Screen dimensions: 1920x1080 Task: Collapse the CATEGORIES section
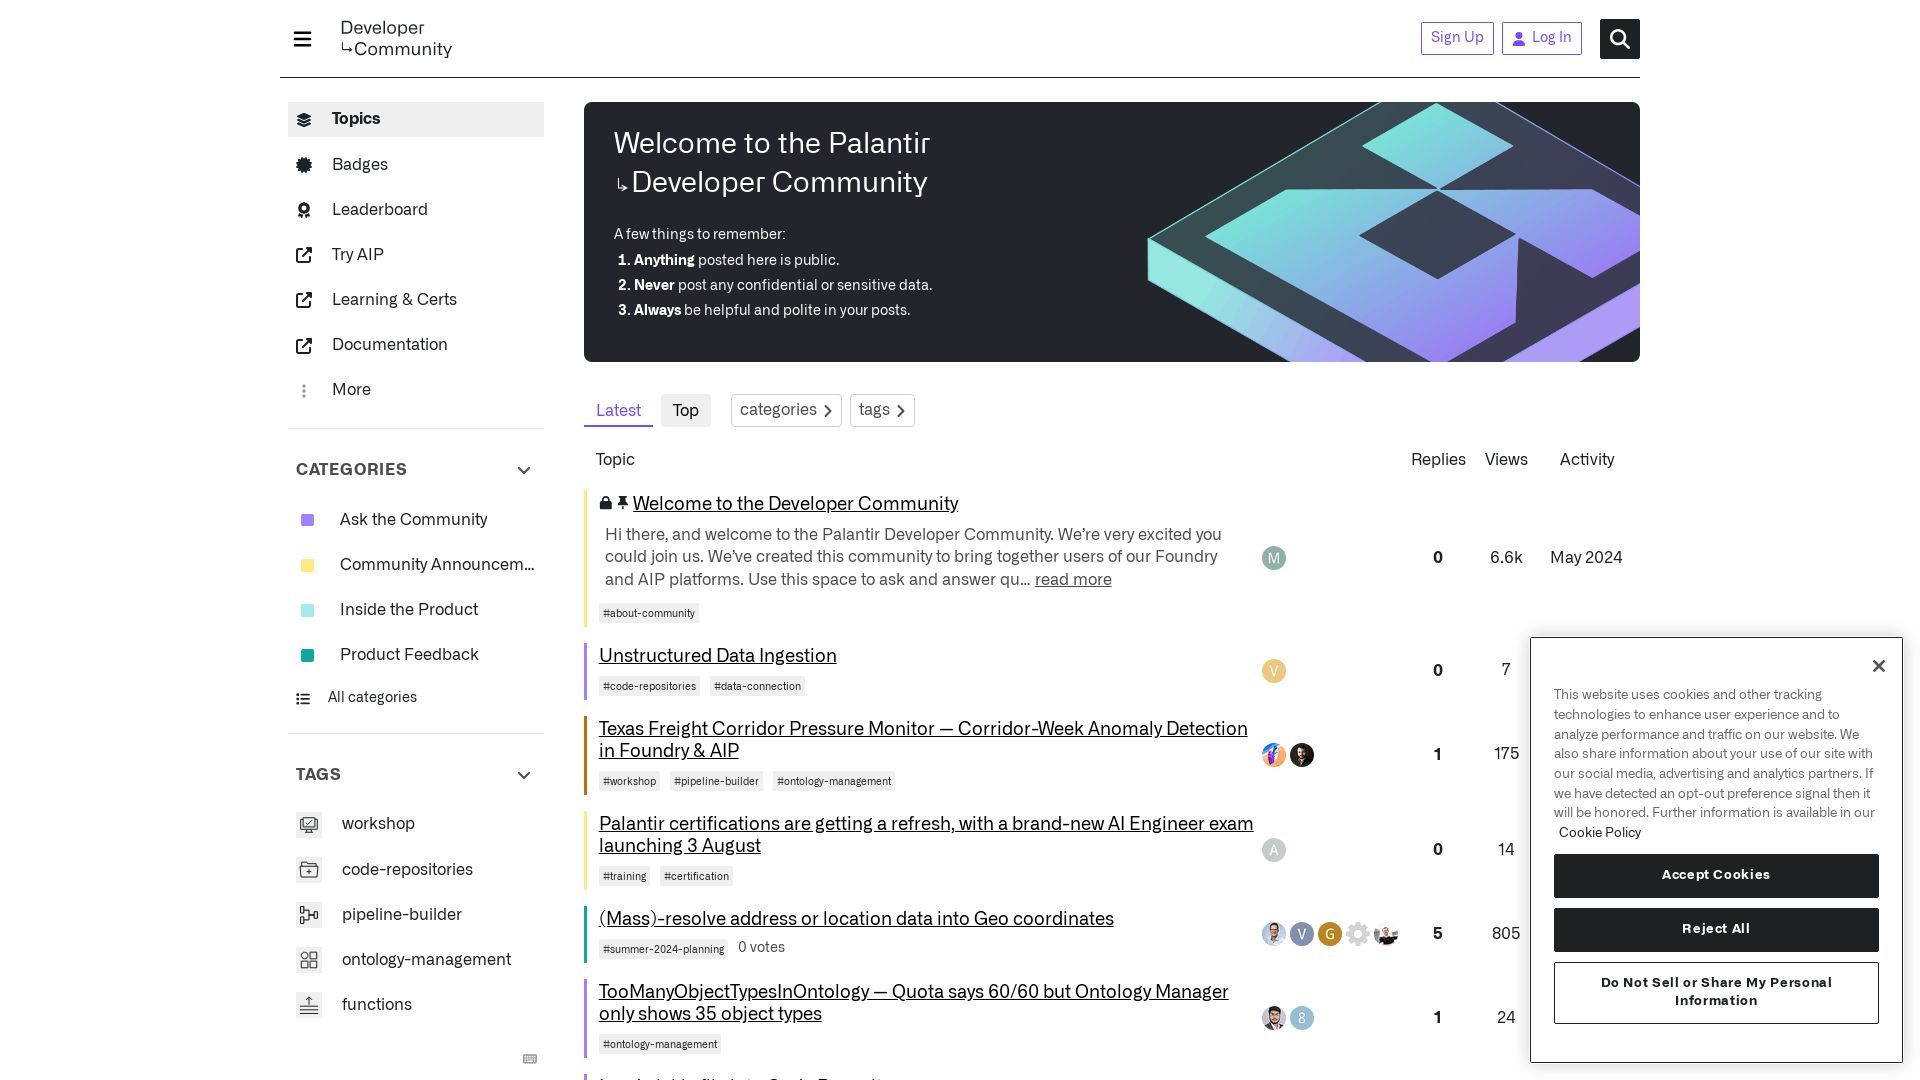pyautogui.click(x=523, y=471)
